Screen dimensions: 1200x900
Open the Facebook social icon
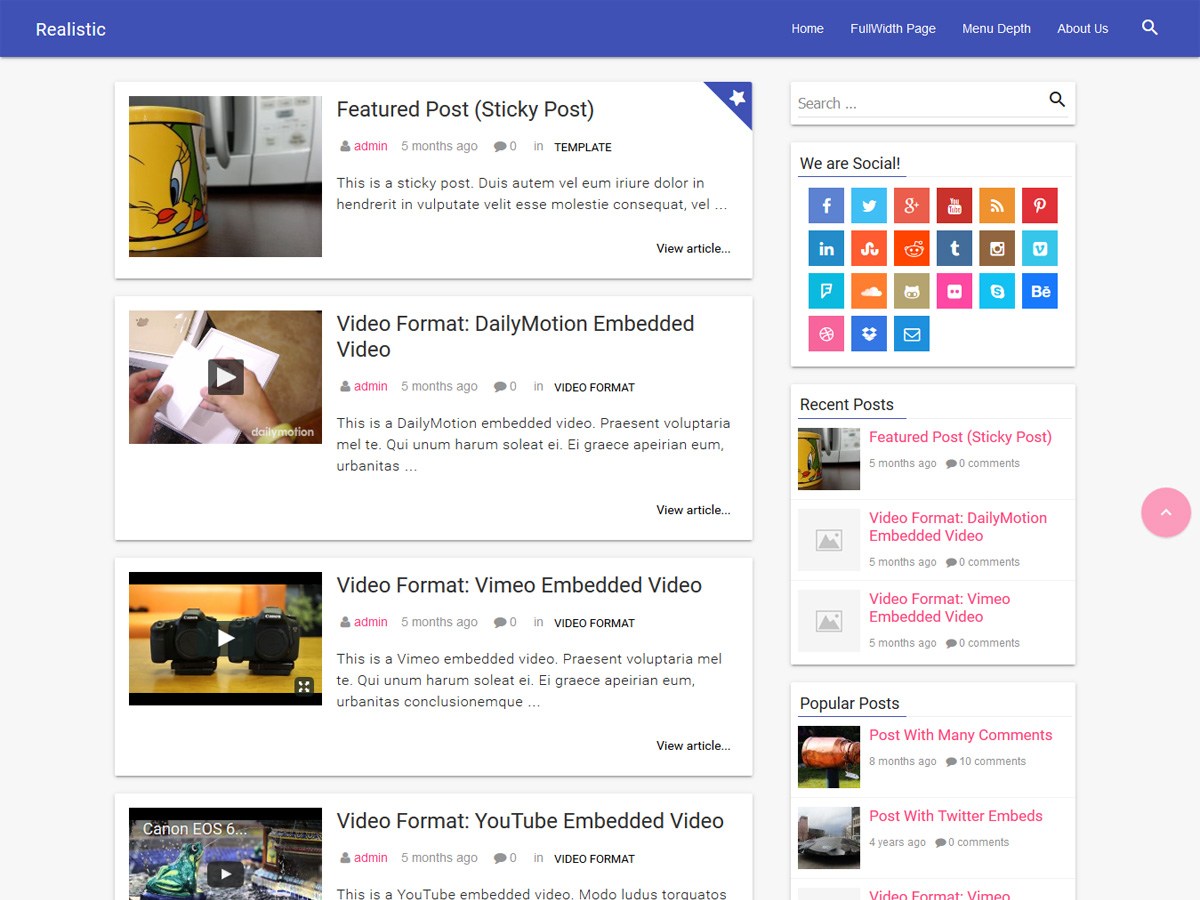pos(826,206)
